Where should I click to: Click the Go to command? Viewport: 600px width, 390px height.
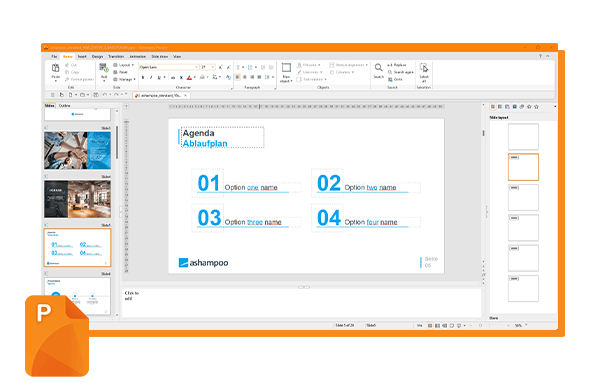[395, 79]
